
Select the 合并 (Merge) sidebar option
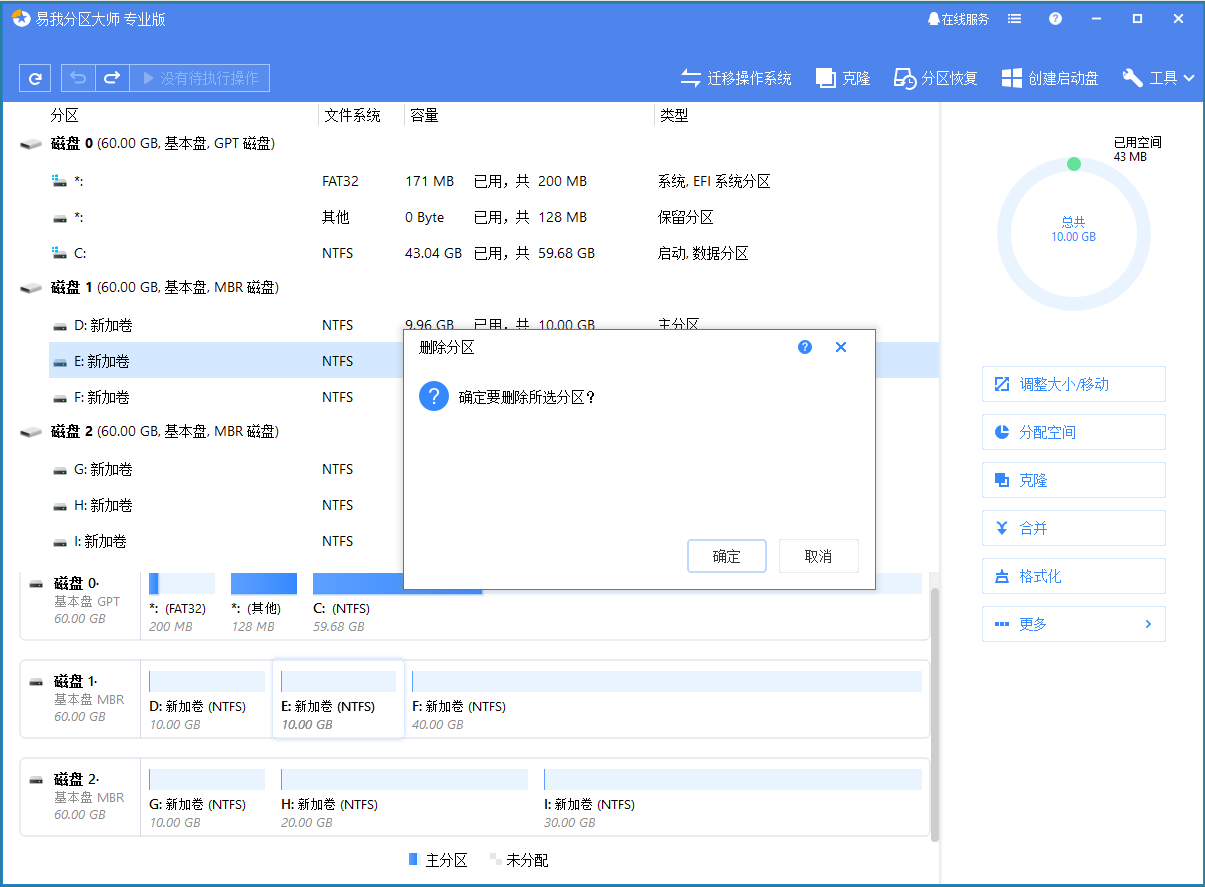point(1073,528)
